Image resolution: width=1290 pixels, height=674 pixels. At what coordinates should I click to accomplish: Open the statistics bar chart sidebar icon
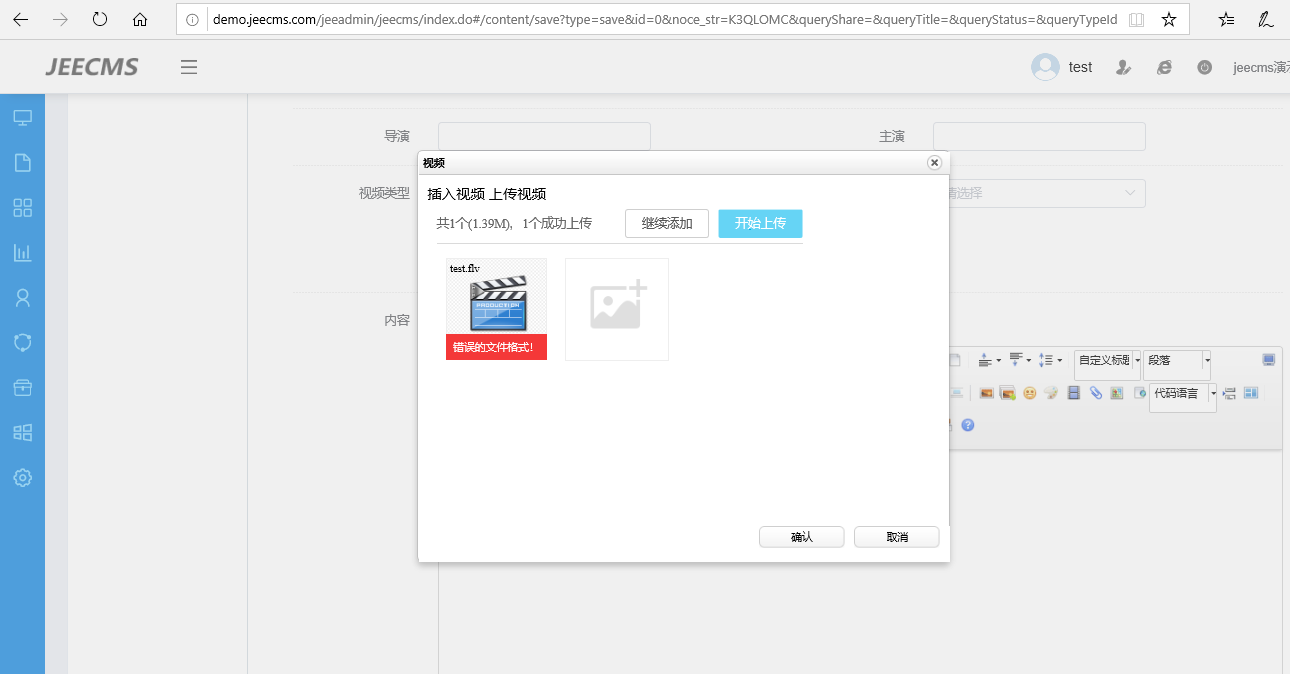[22, 253]
